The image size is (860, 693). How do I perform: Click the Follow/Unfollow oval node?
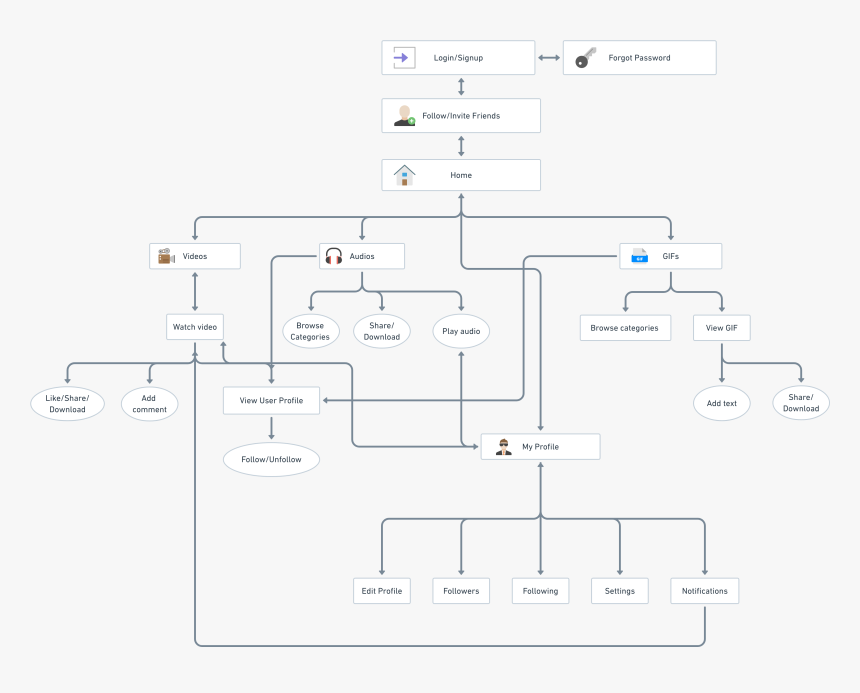[271, 459]
